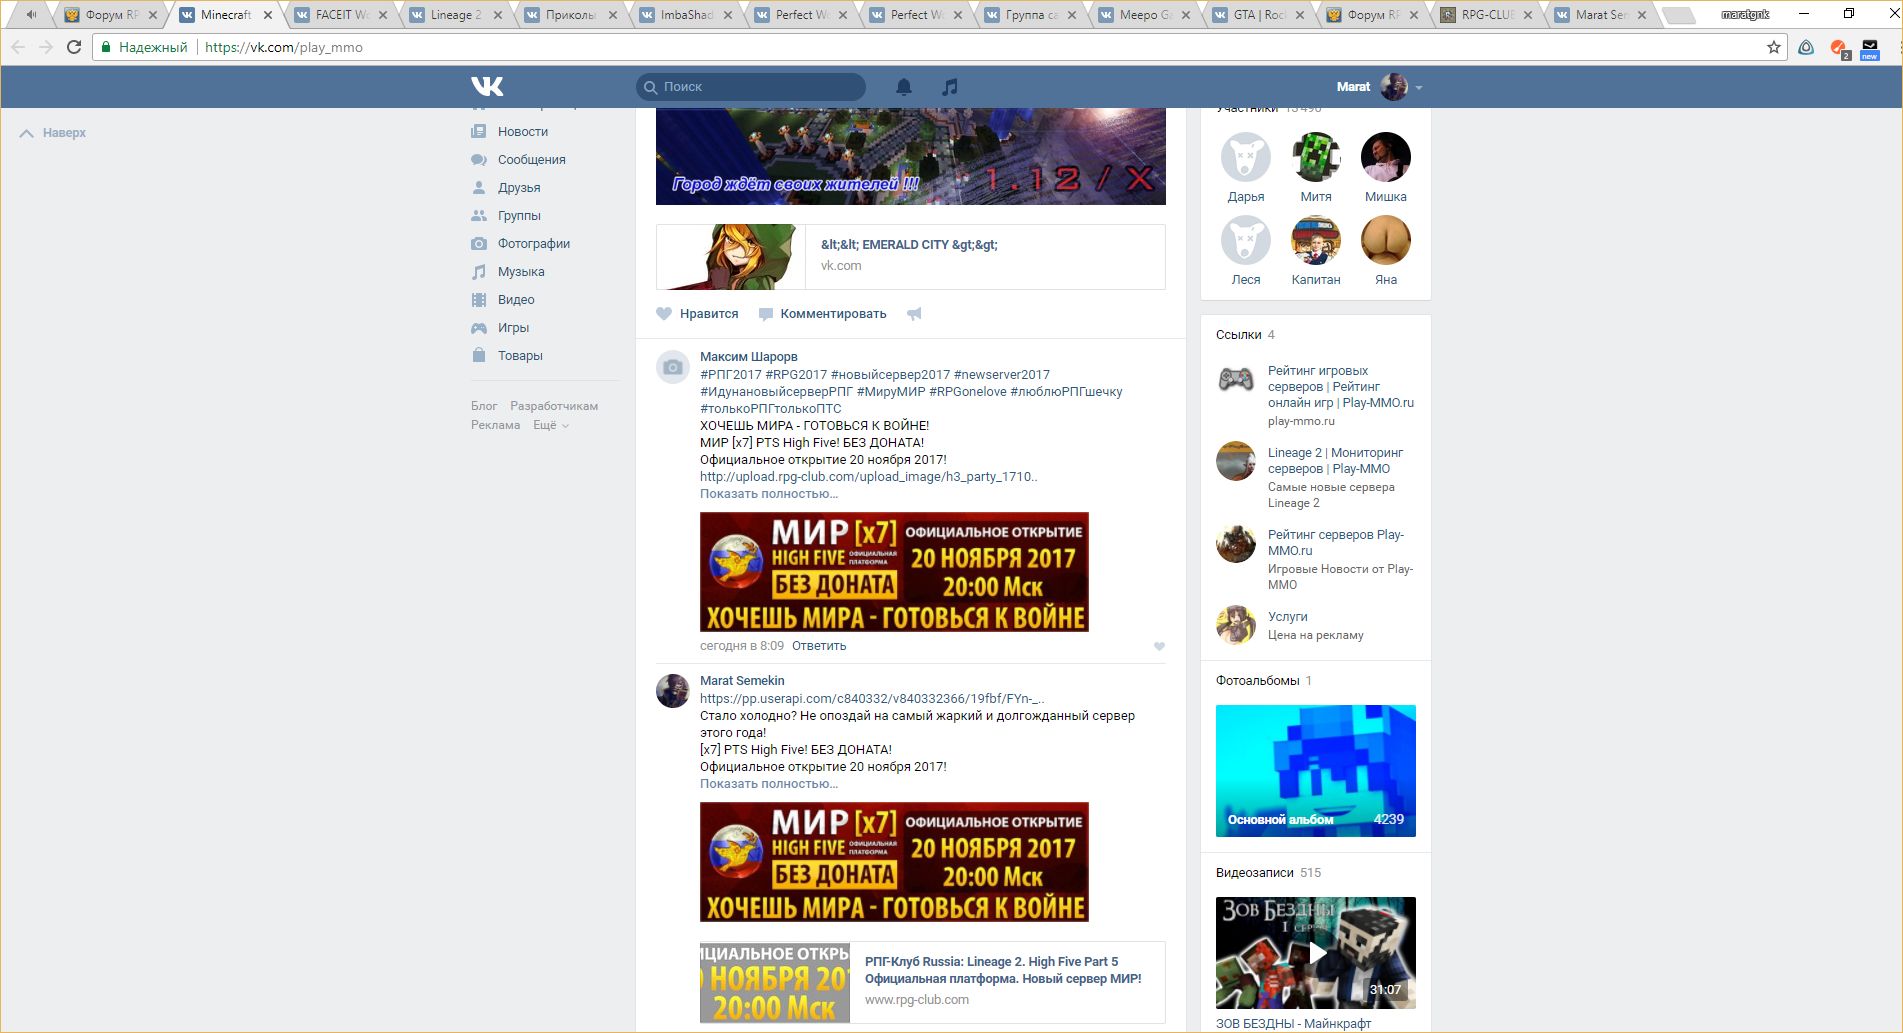Viewport: 1903px width, 1033px height.
Task: Open the РПГ-Клуб Russia link preview
Action: [933, 982]
